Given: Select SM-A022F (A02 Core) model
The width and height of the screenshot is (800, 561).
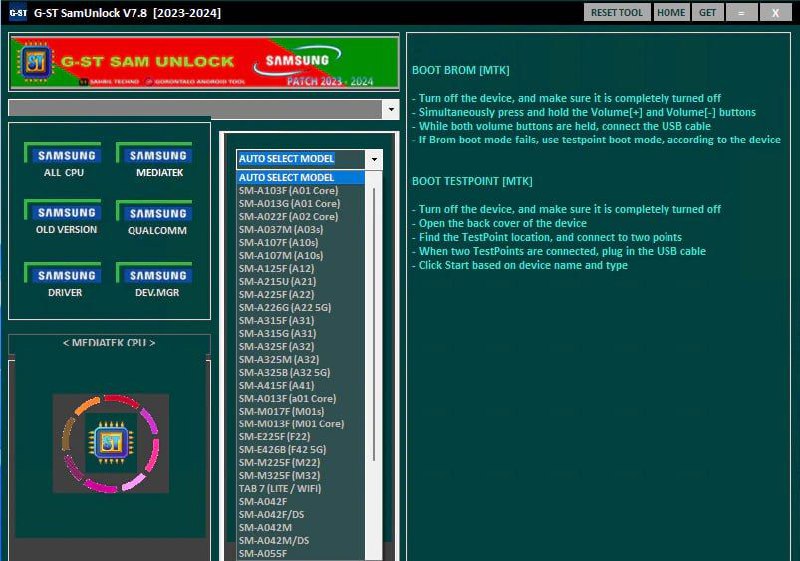Looking at the screenshot, I should coord(301,217).
